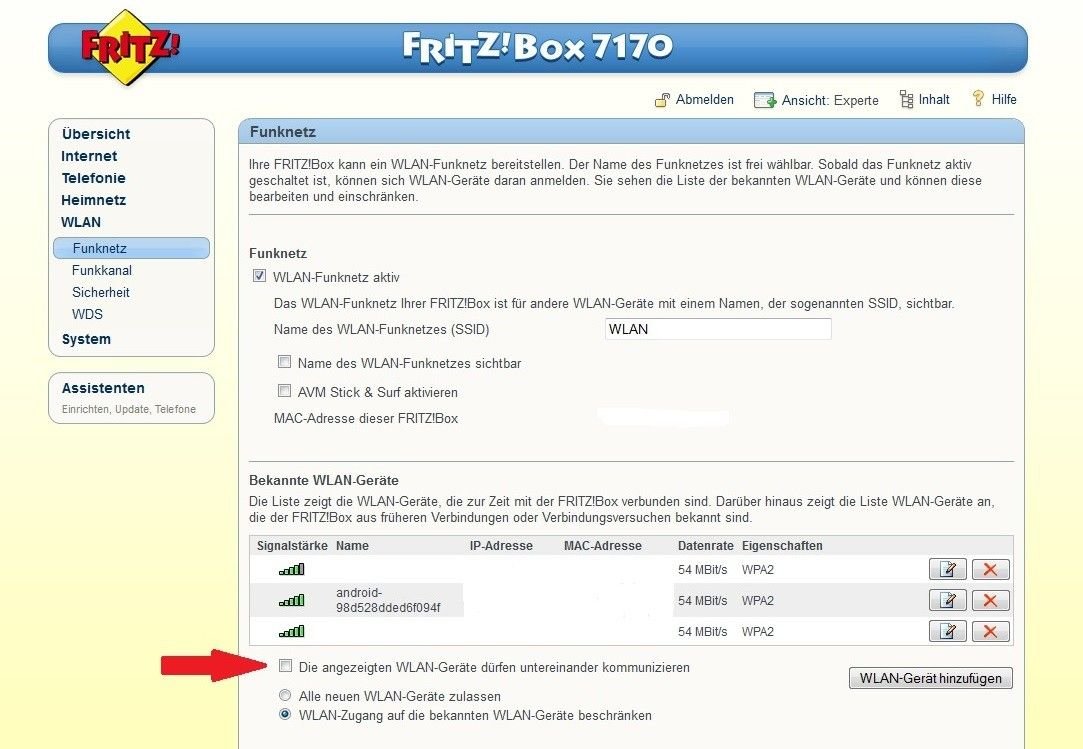1083x749 pixels.
Task: Click Hilfe link
Action: click(1004, 99)
